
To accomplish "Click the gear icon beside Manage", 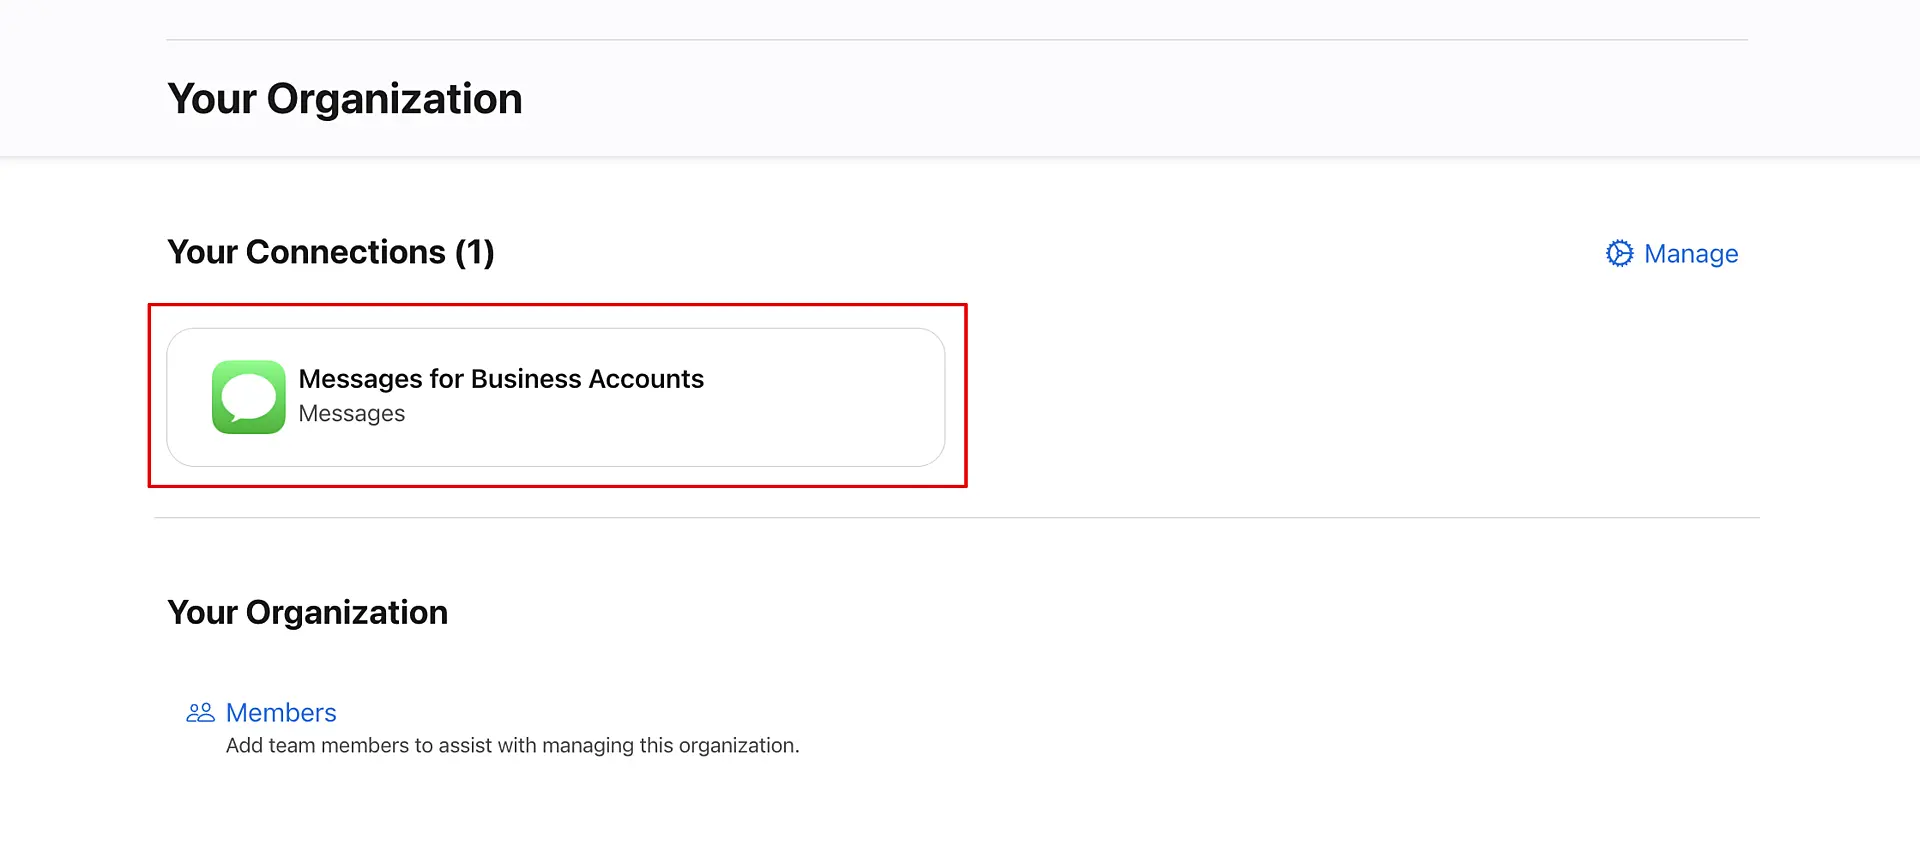I will pos(1619,254).
